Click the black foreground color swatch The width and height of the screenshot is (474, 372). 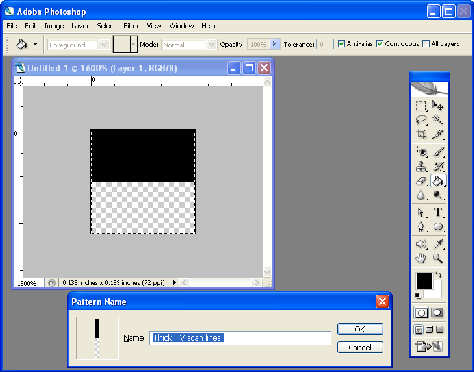point(424,281)
